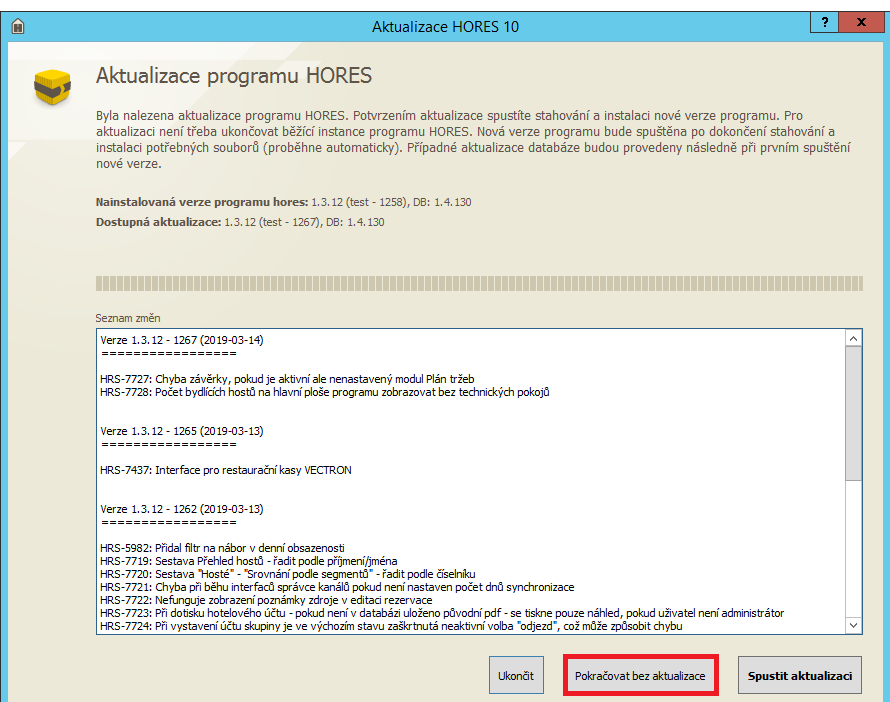890x702 pixels.
Task: Start the update with Spustit aktualizaci
Action: click(799, 676)
